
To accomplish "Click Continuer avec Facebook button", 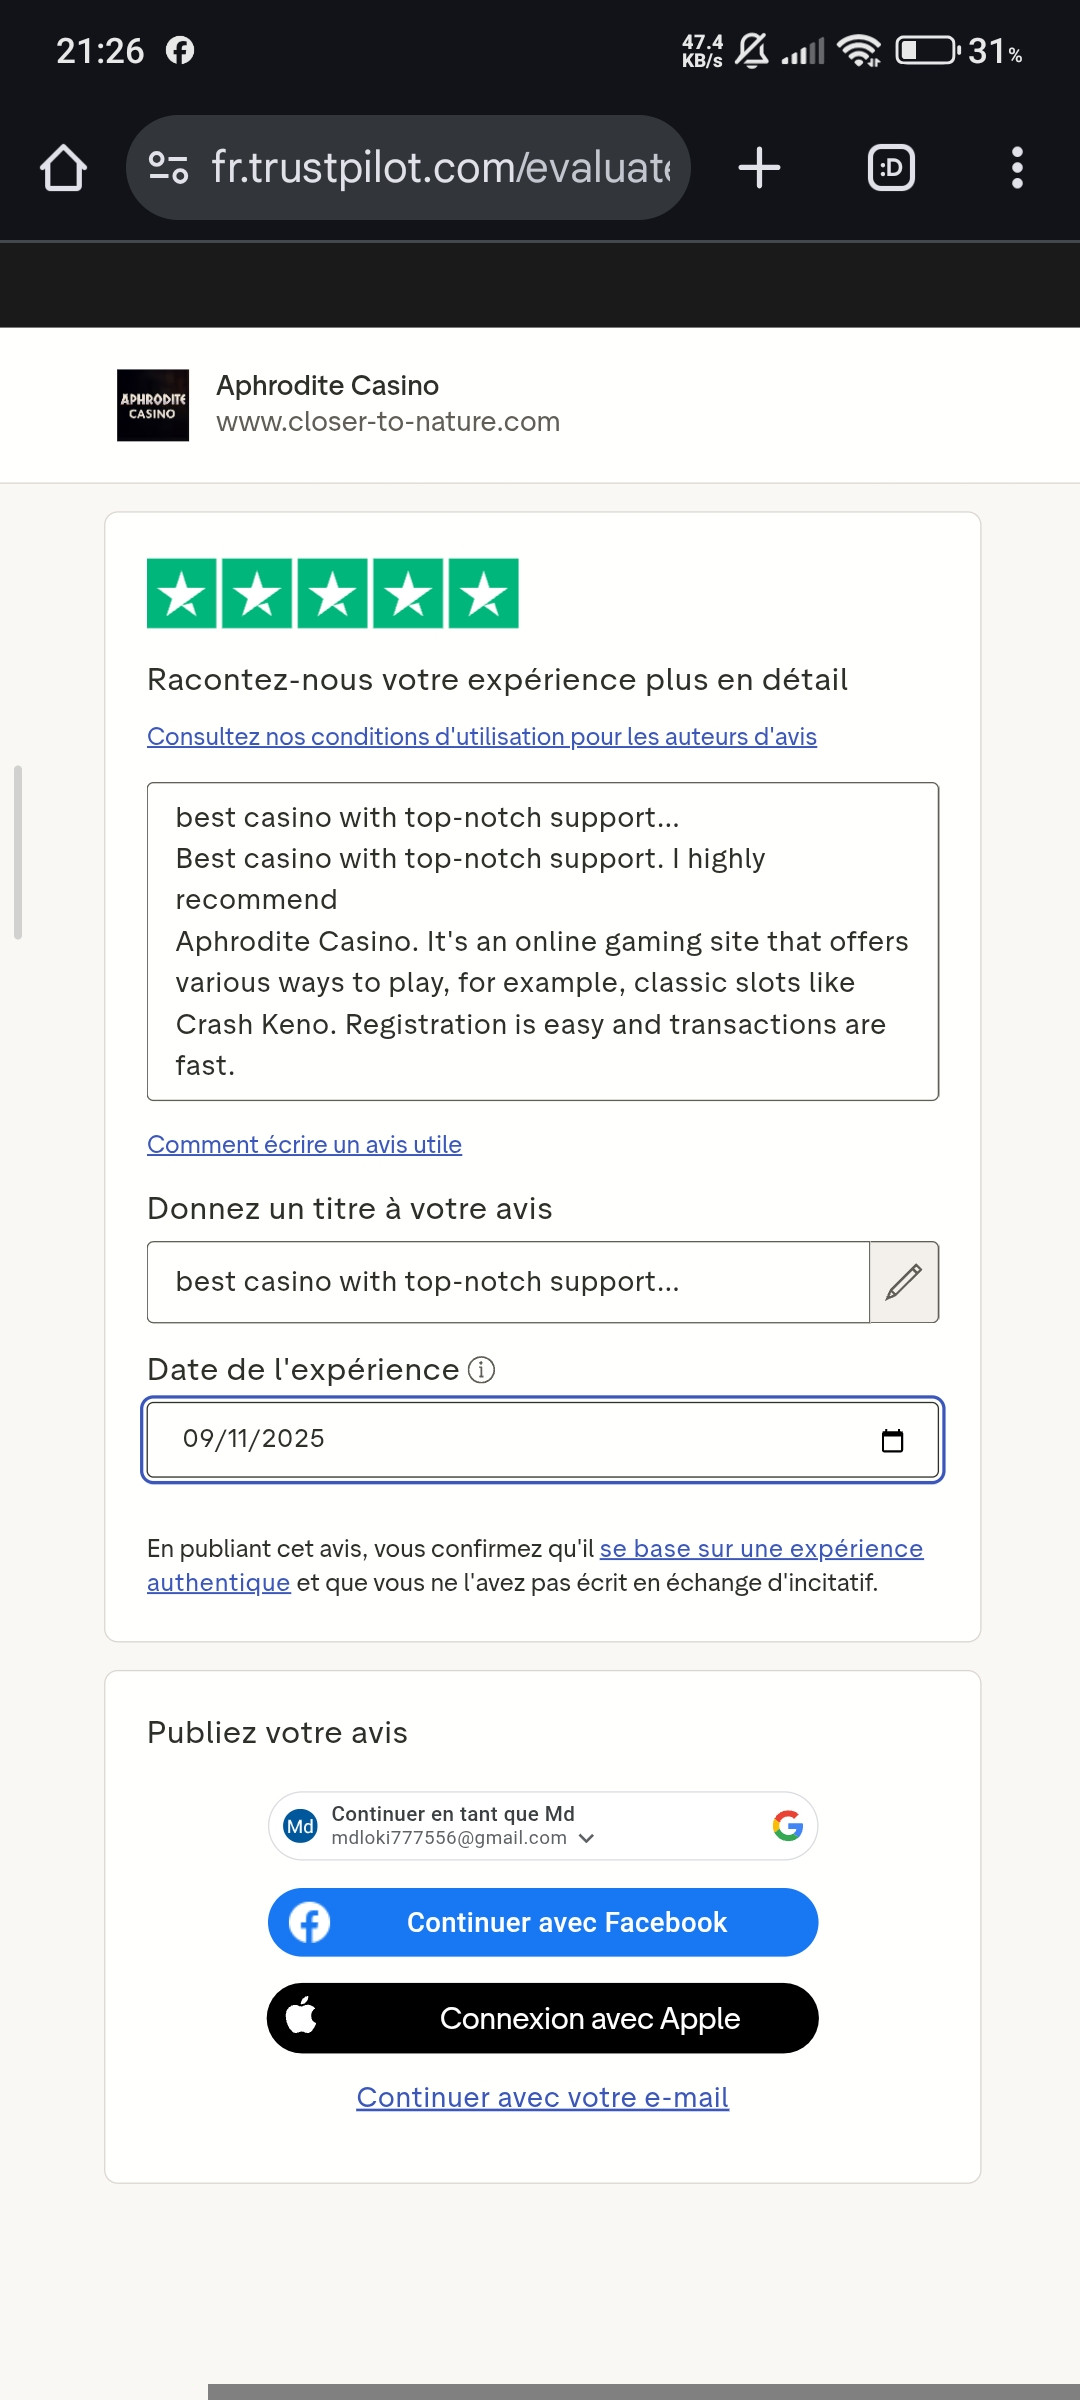I will [x=543, y=1922].
